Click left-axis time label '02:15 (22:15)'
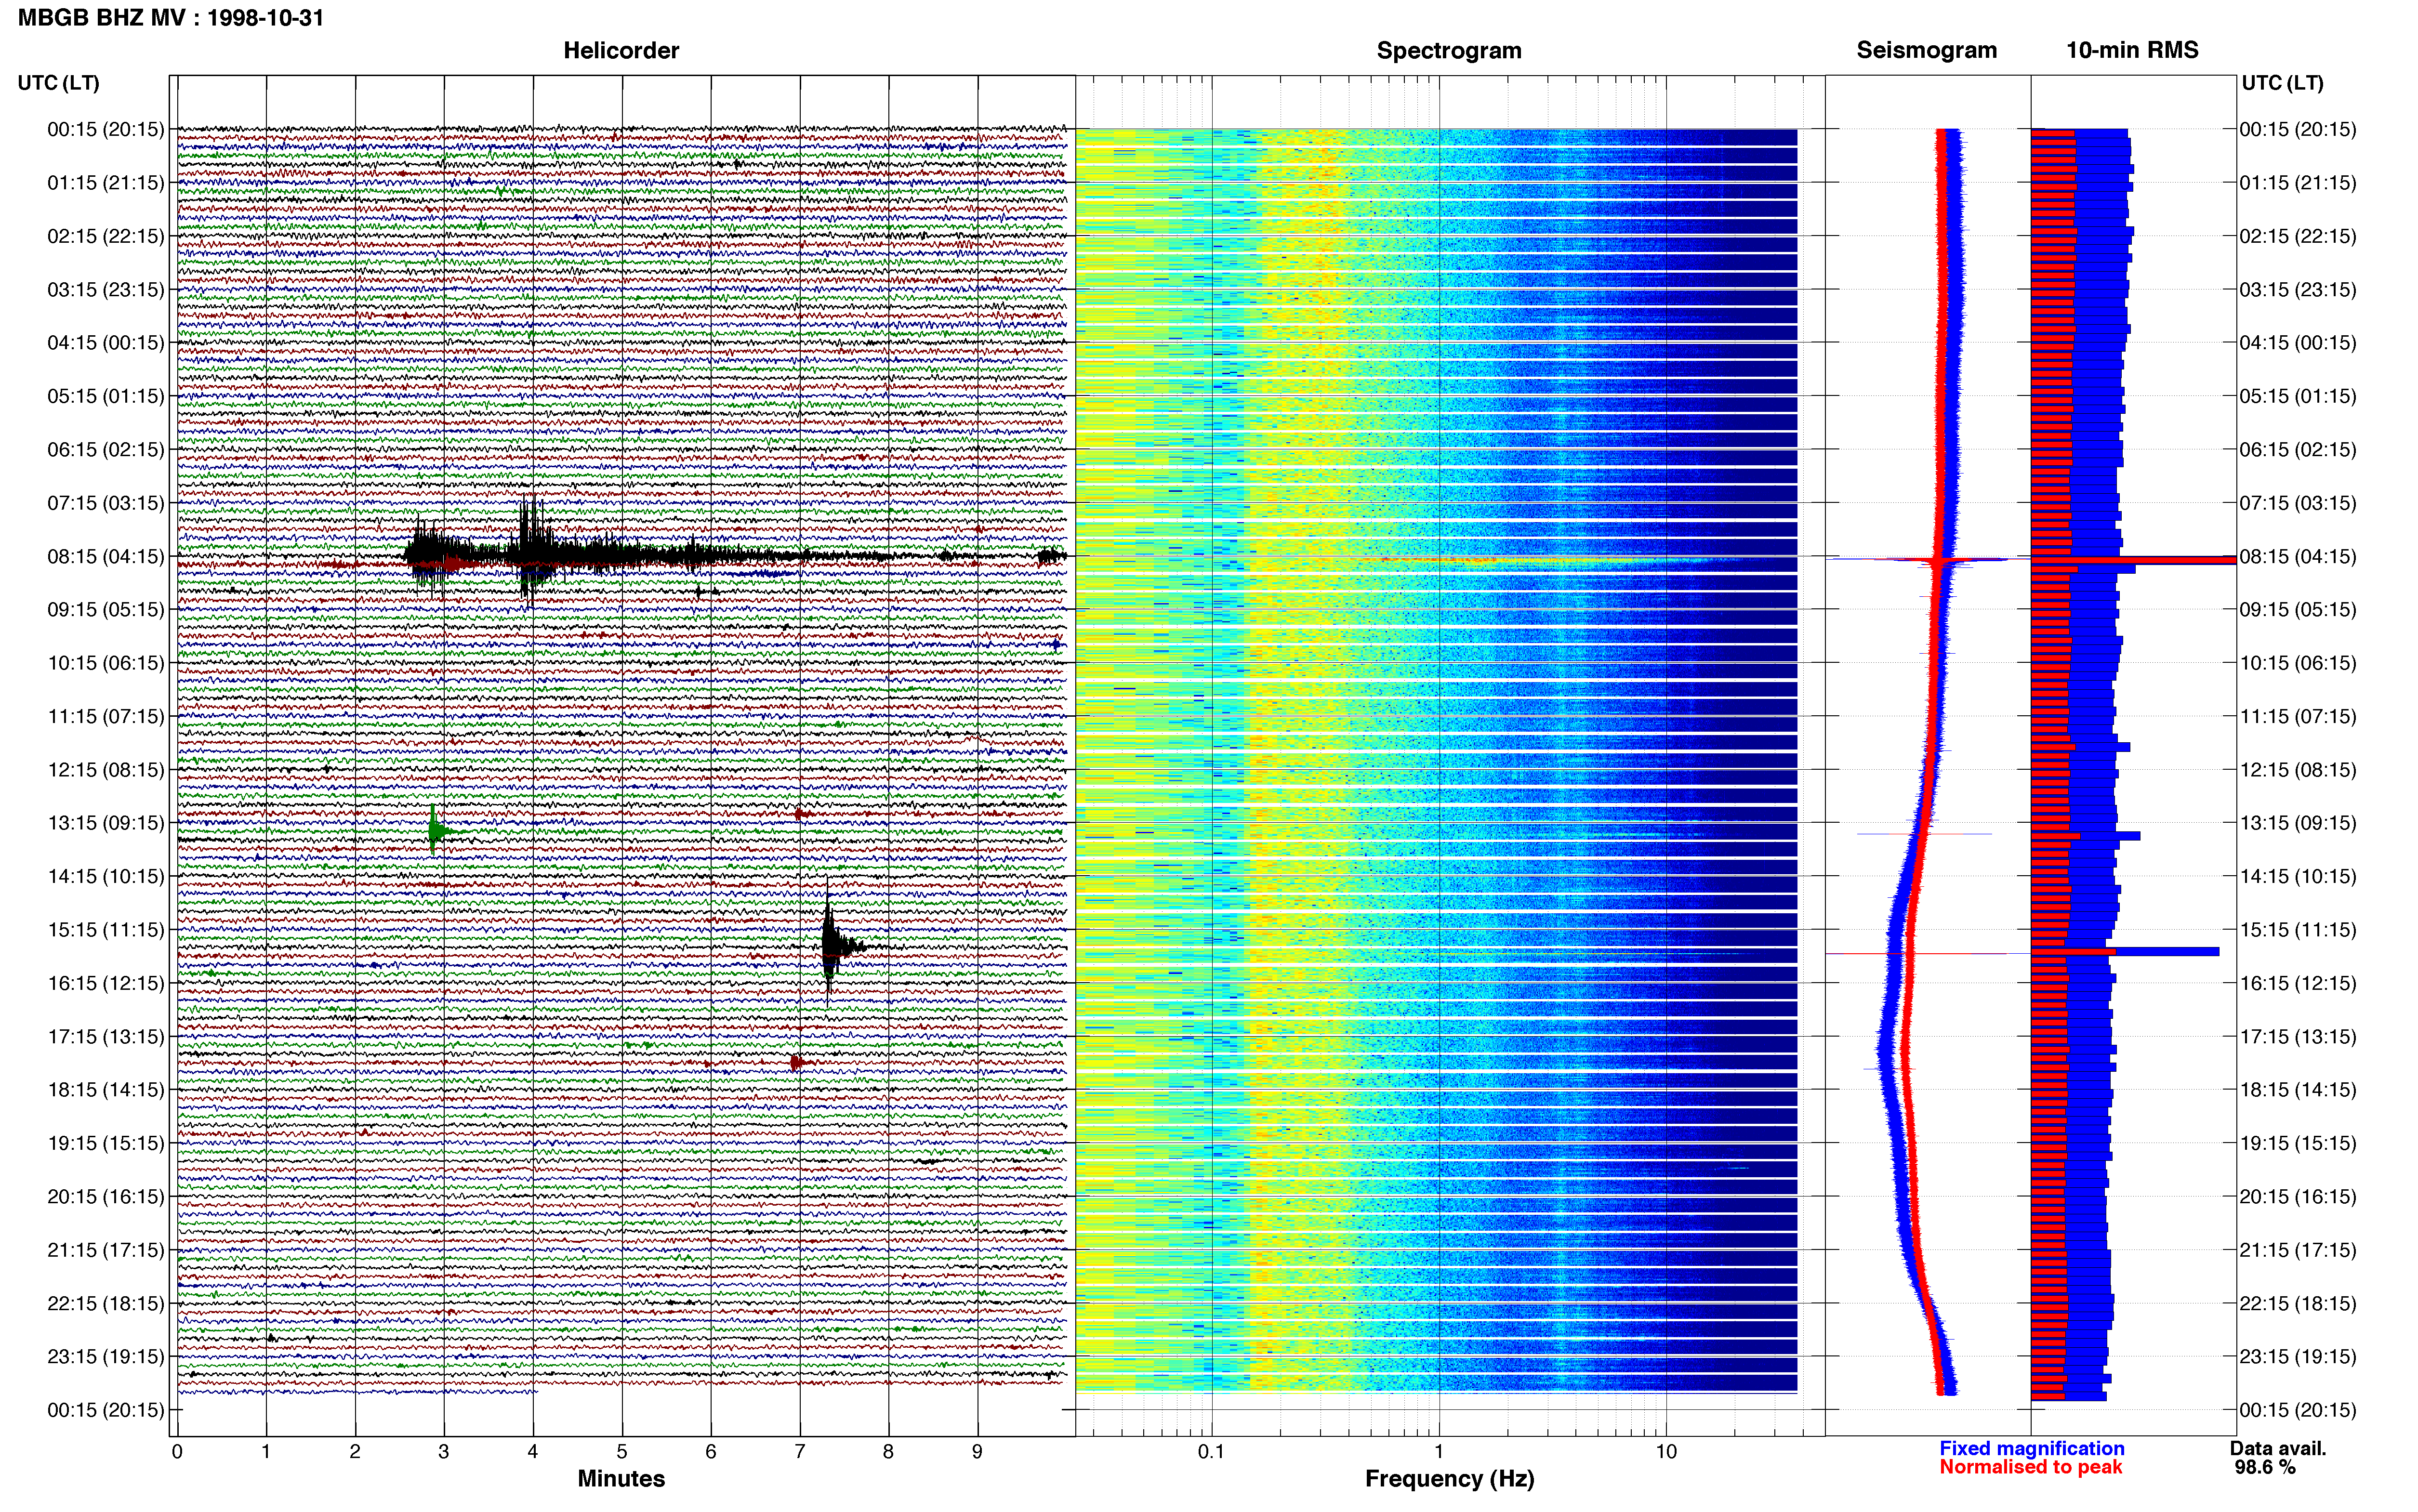 (x=105, y=236)
